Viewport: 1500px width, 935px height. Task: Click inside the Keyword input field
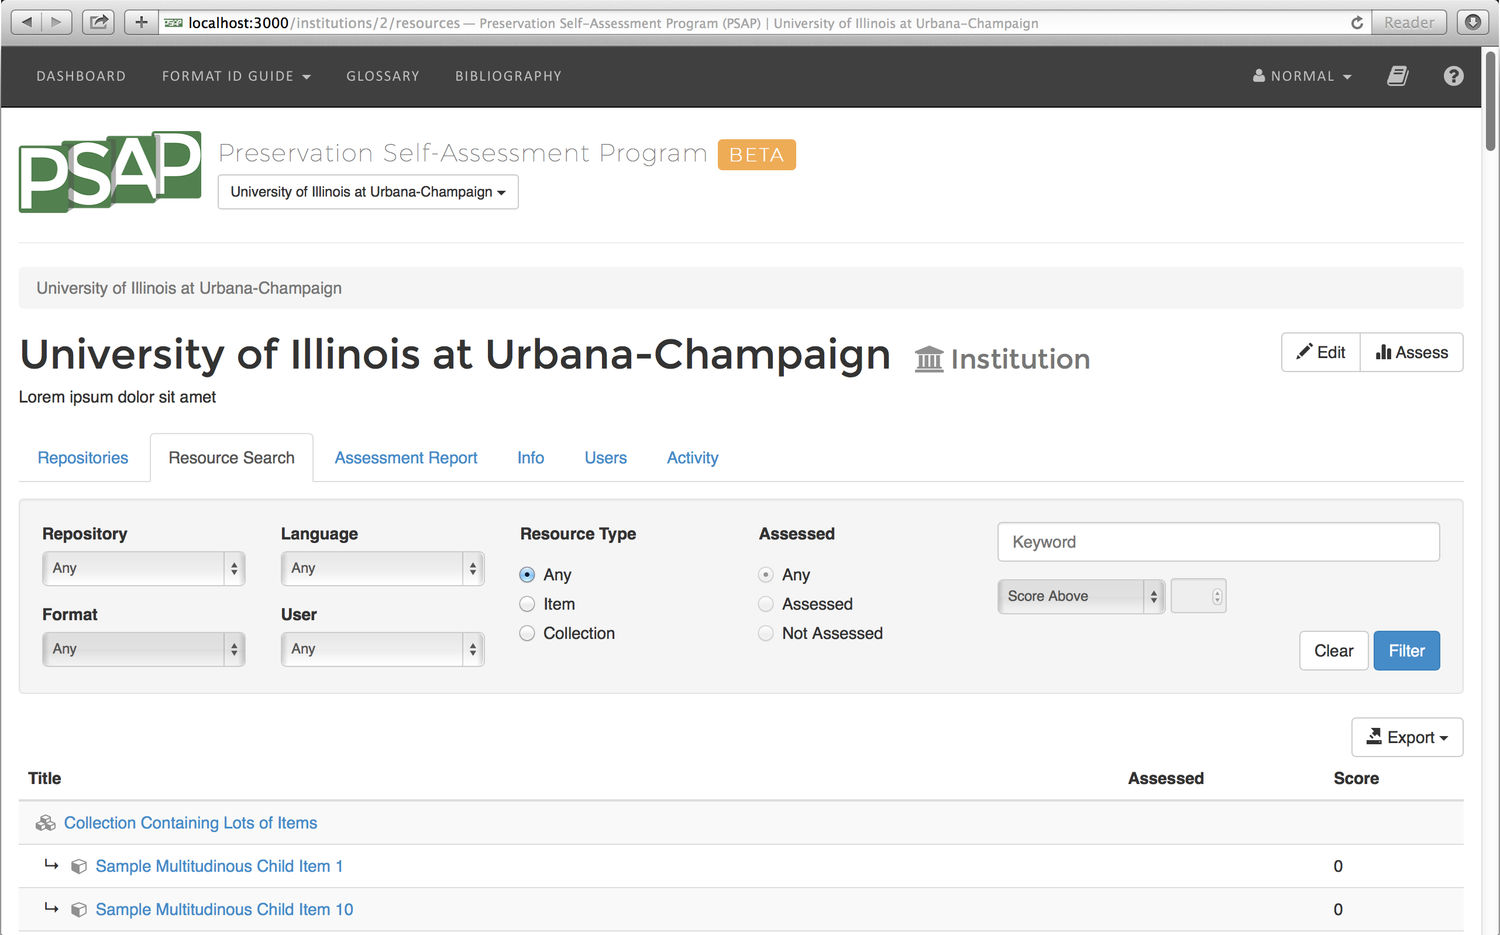pos(1217,542)
